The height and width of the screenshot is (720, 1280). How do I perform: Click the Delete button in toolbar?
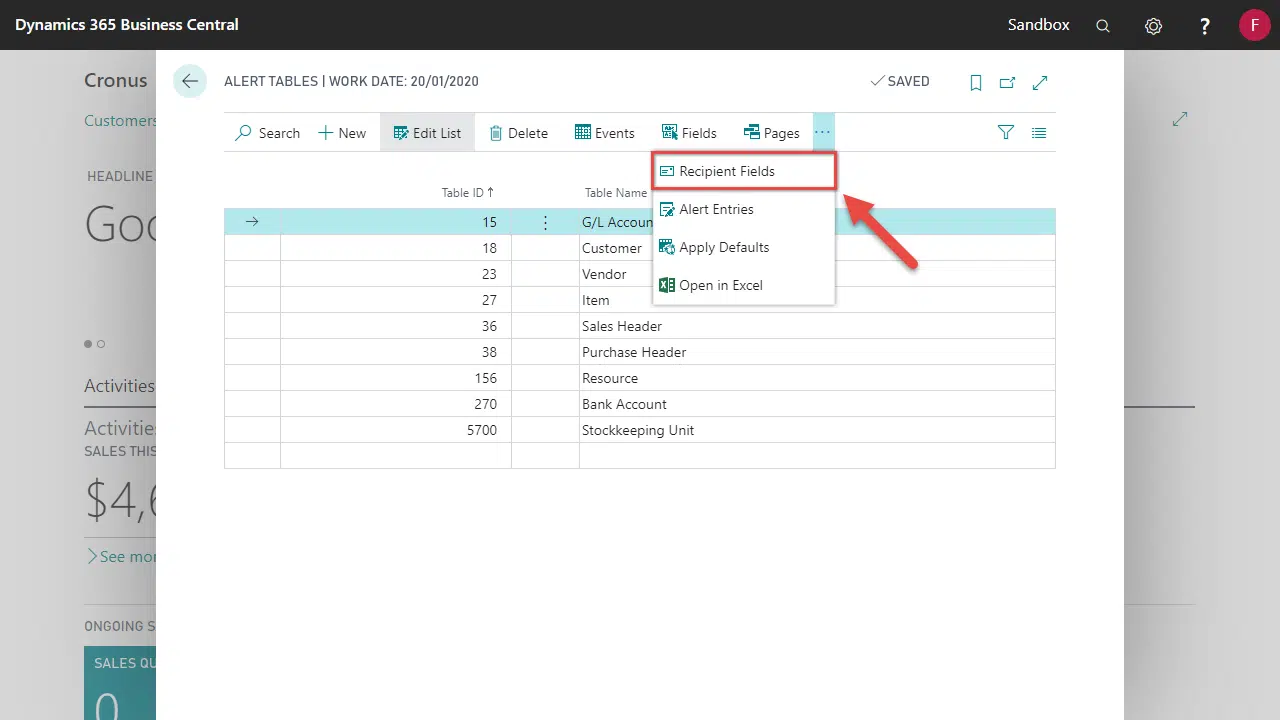pyautogui.click(x=518, y=133)
